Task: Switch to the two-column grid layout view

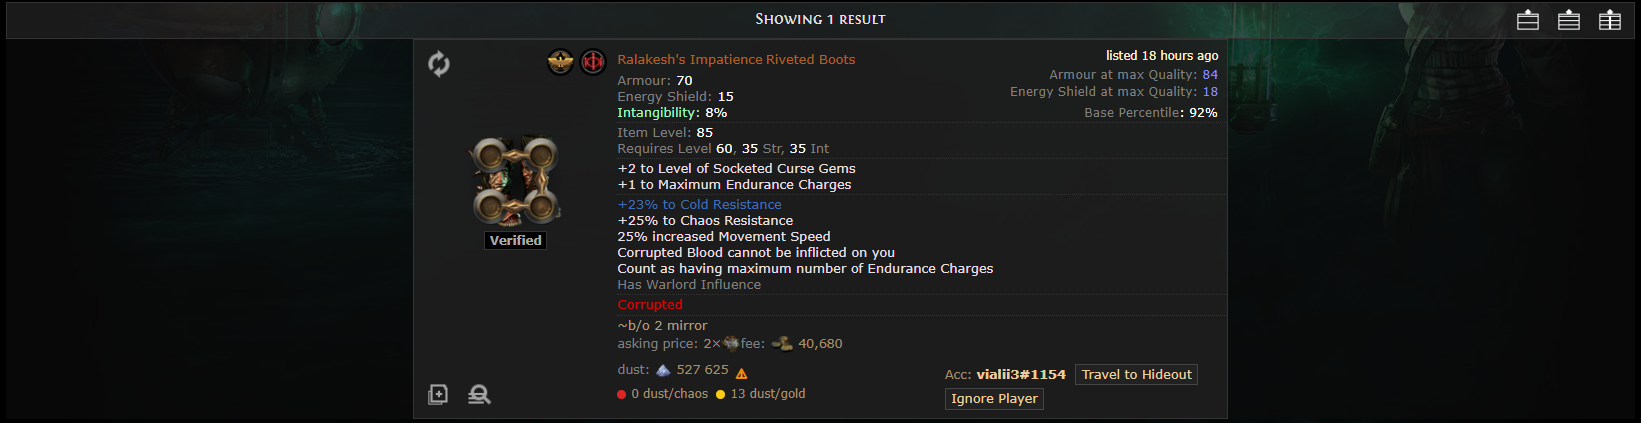Action: coord(1610,20)
